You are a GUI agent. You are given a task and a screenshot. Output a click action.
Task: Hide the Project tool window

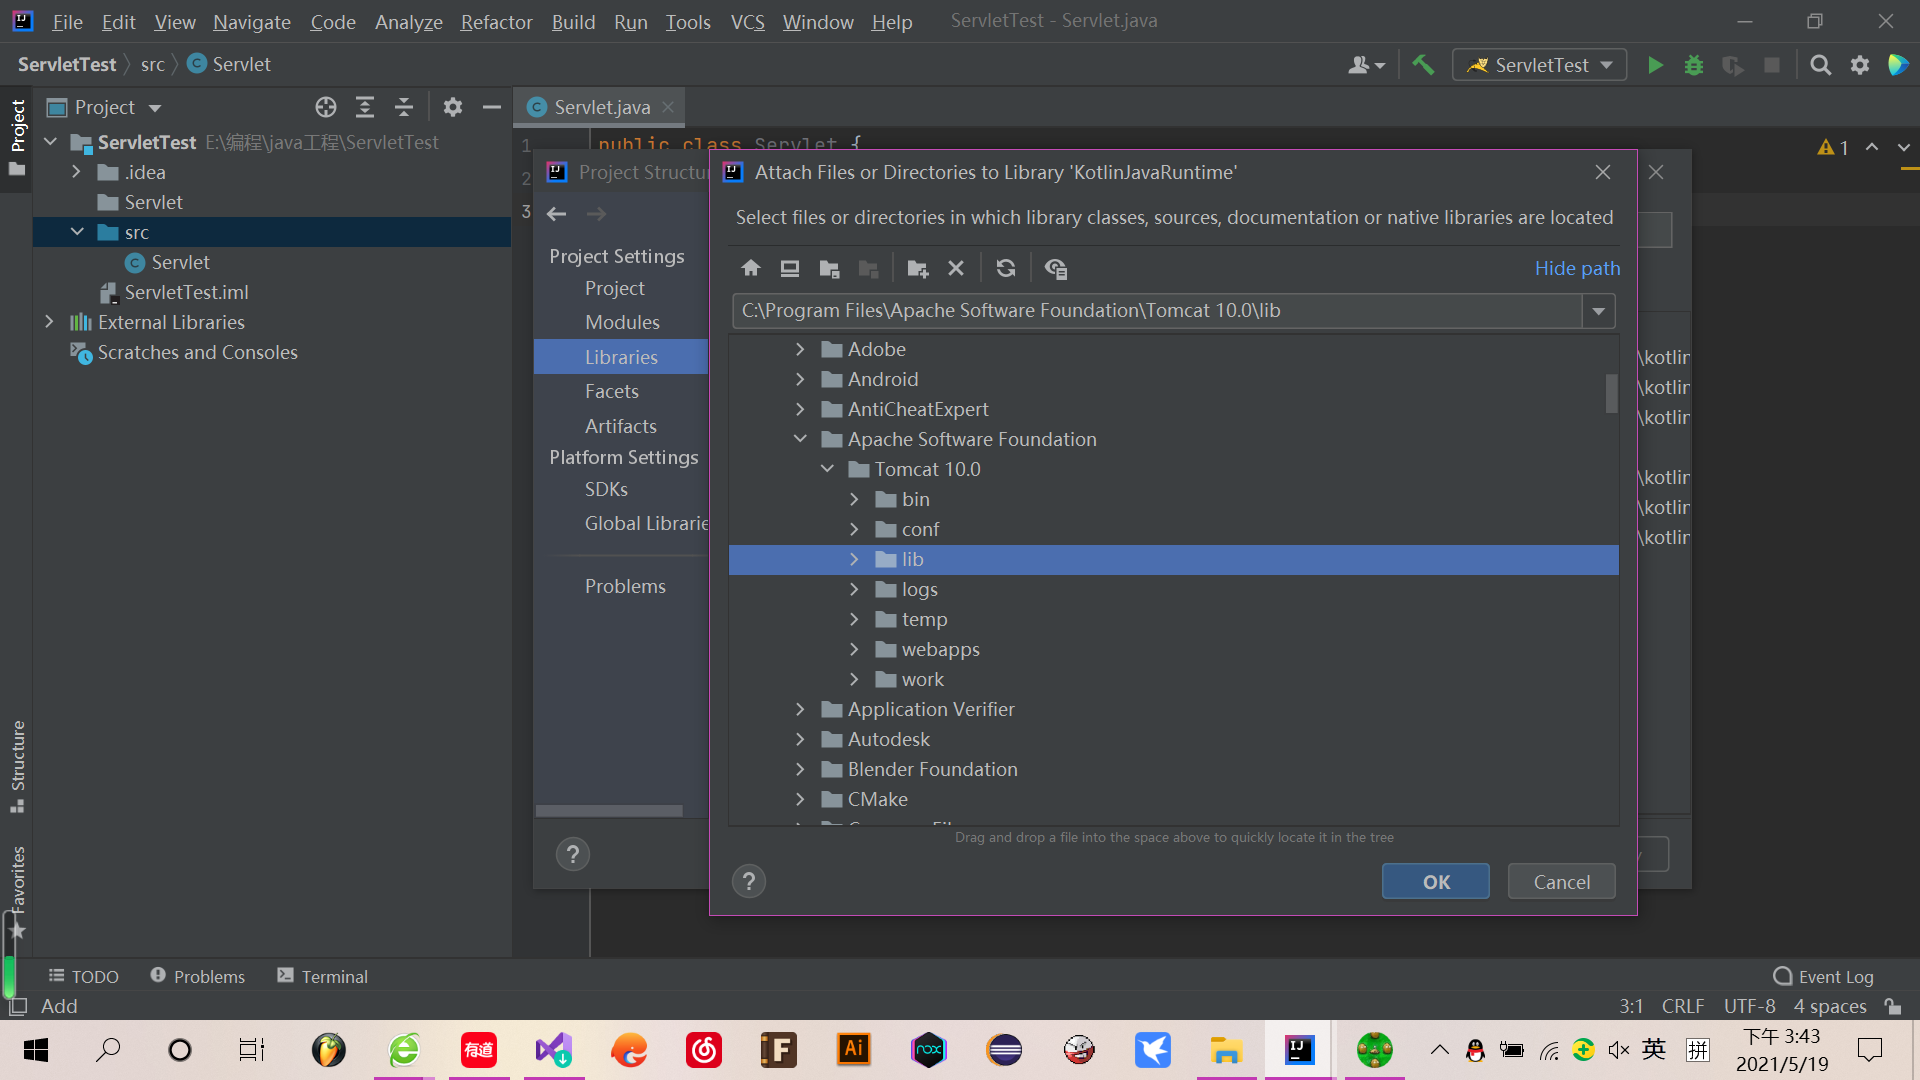tap(490, 107)
